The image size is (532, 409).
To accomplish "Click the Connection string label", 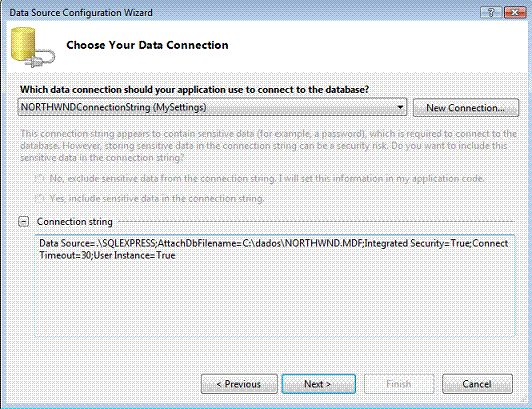I will pos(75,222).
